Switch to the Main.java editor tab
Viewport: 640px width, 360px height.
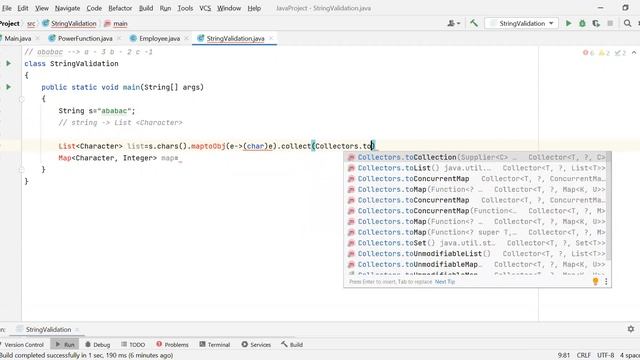17,38
